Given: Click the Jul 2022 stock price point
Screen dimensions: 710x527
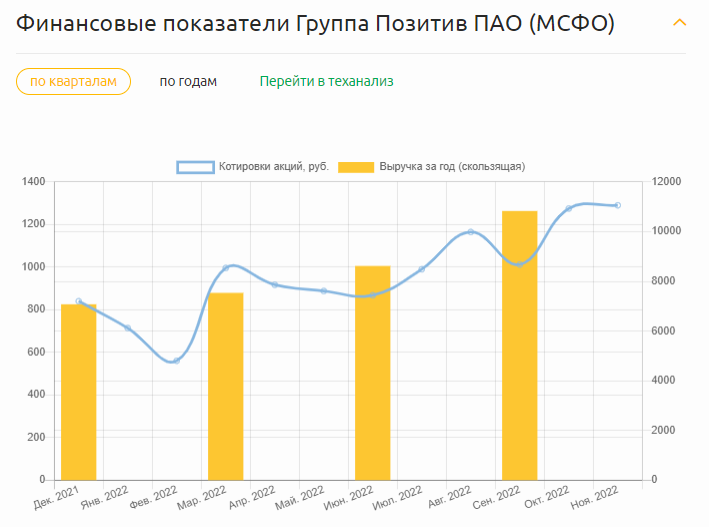Looking at the screenshot, I should tap(422, 269).
